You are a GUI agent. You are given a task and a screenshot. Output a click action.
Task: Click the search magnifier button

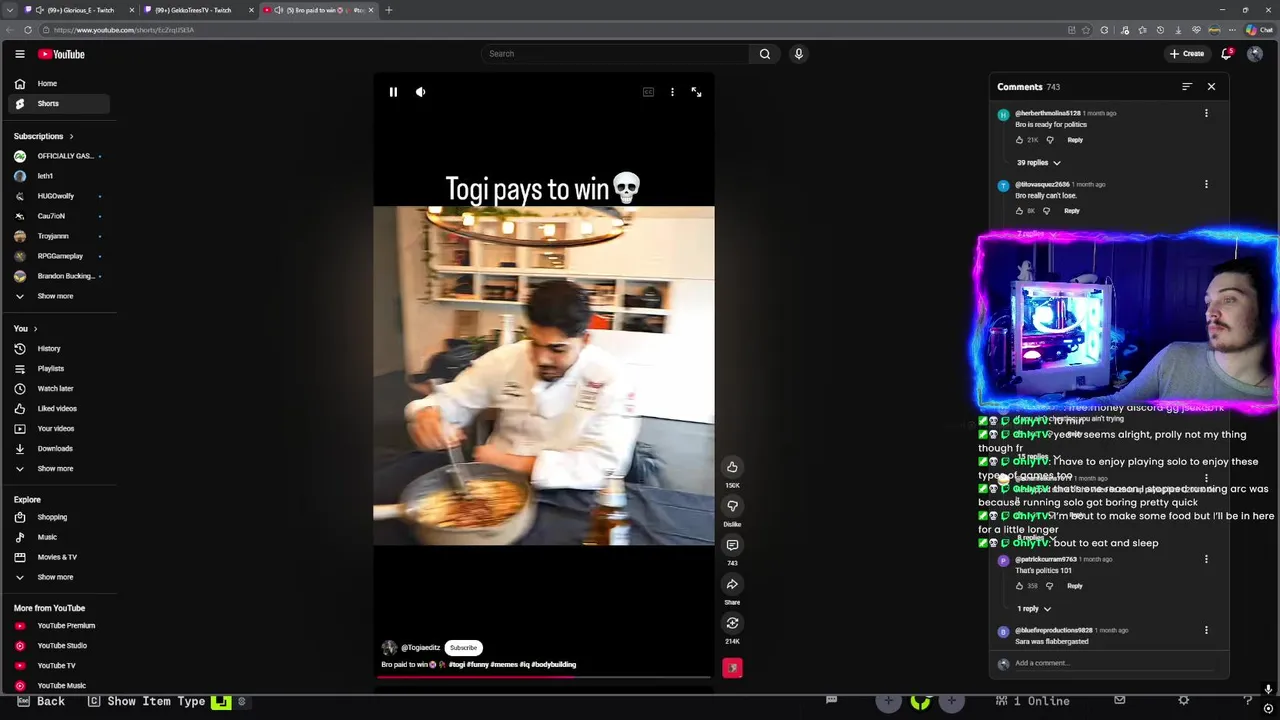765,54
